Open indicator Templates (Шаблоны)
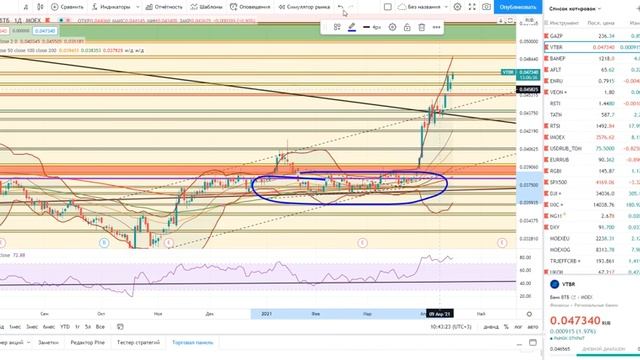Viewport: 640px width, 360px height. [x=206, y=7]
